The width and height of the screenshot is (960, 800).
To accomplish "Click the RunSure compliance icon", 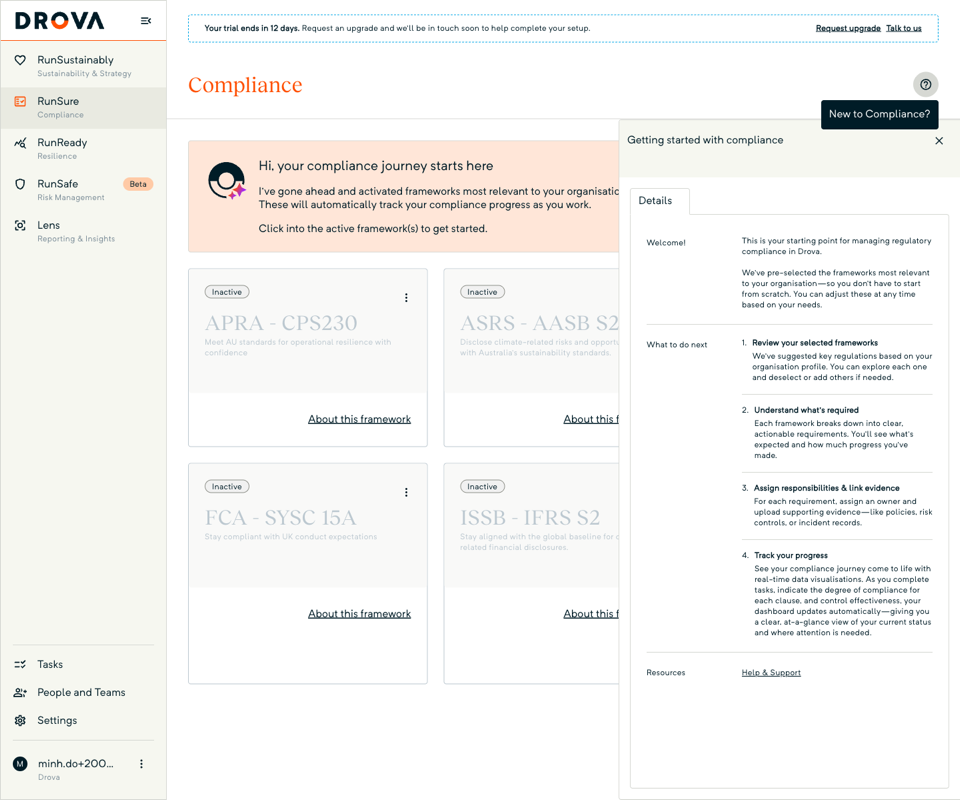I will (20, 102).
